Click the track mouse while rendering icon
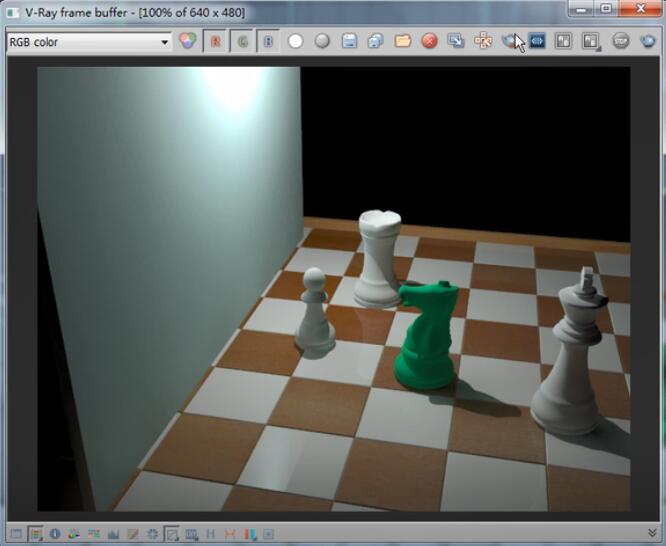The image size is (666, 546). click(483, 42)
